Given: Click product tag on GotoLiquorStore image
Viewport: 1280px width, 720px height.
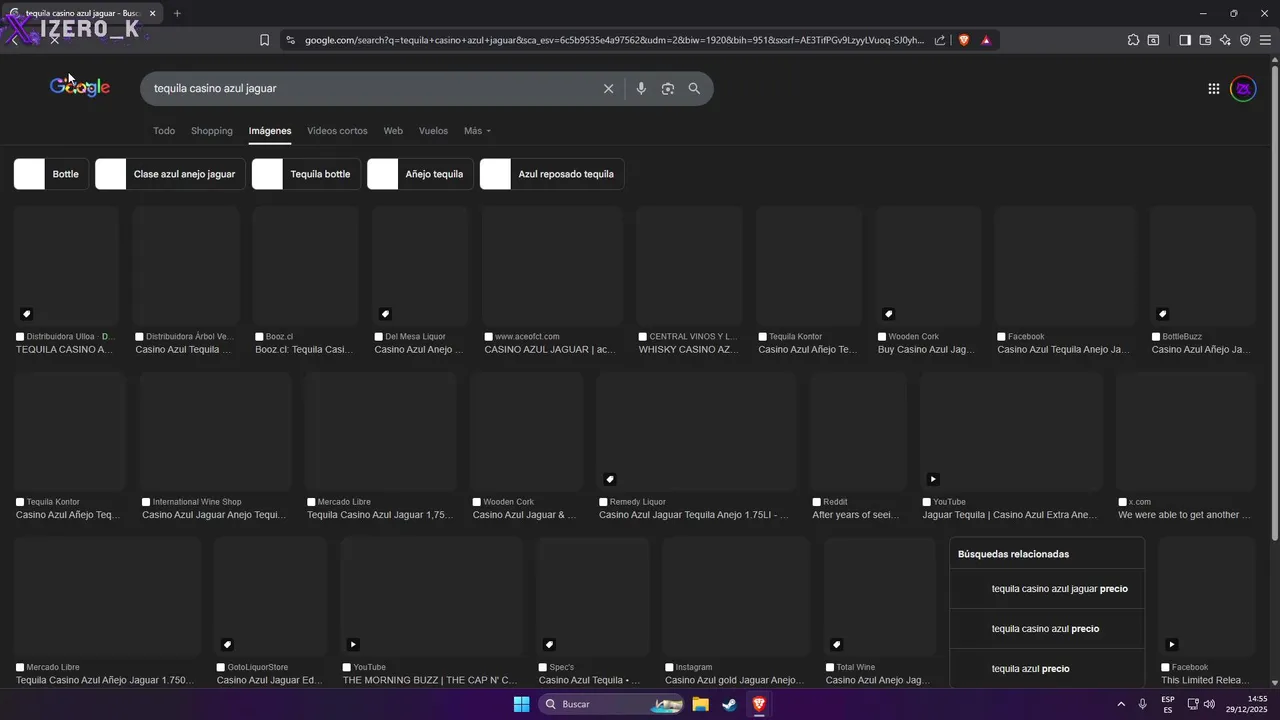Looking at the screenshot, I should (227, 644).
